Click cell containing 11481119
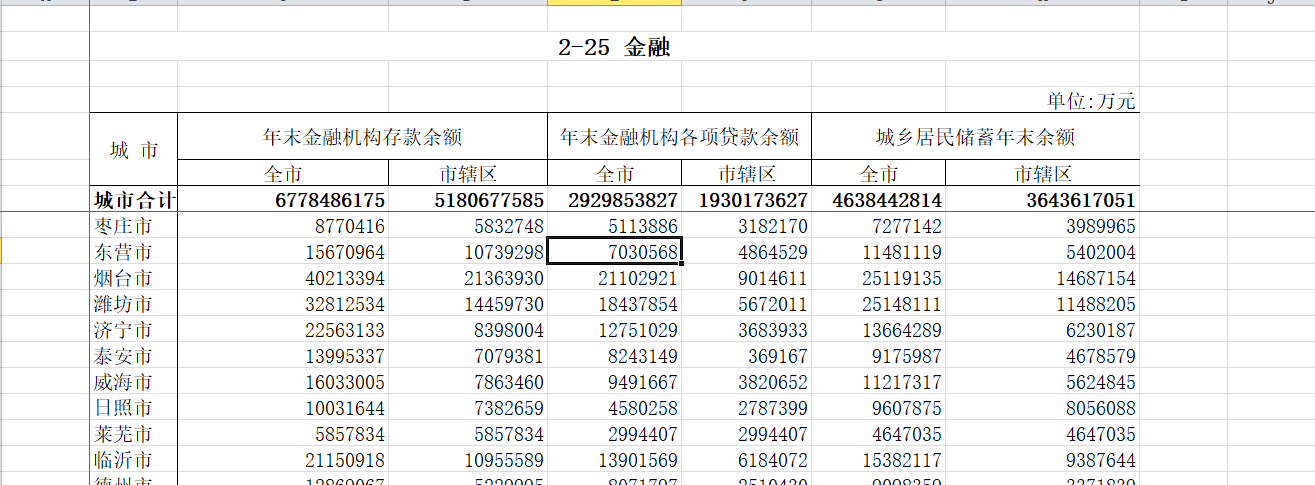The image size is (1315, 485). click(879, 252)
